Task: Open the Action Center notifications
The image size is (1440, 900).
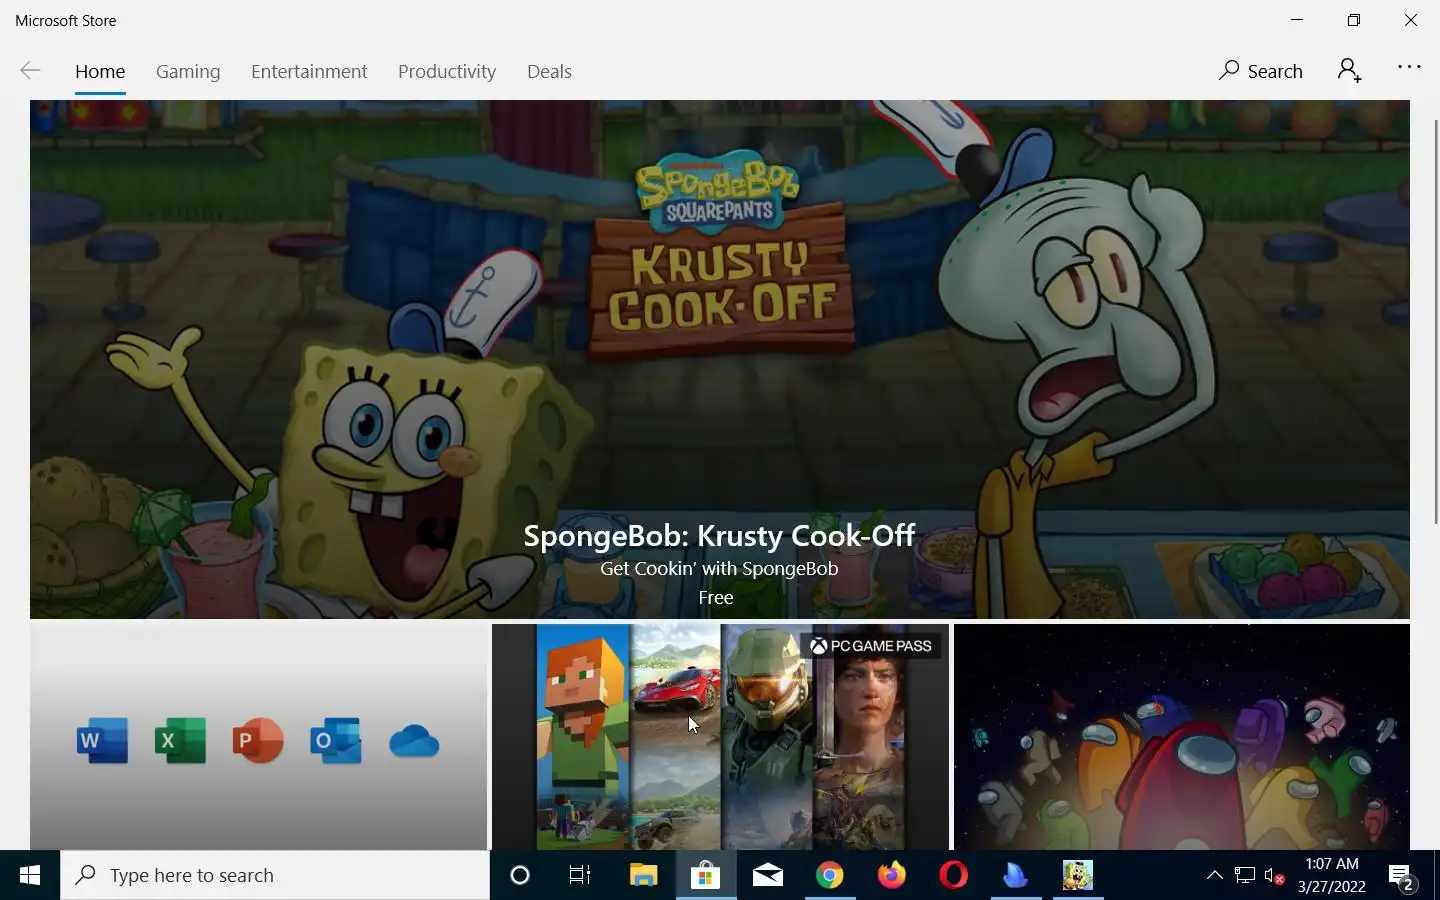Action: pos(1401,877)
